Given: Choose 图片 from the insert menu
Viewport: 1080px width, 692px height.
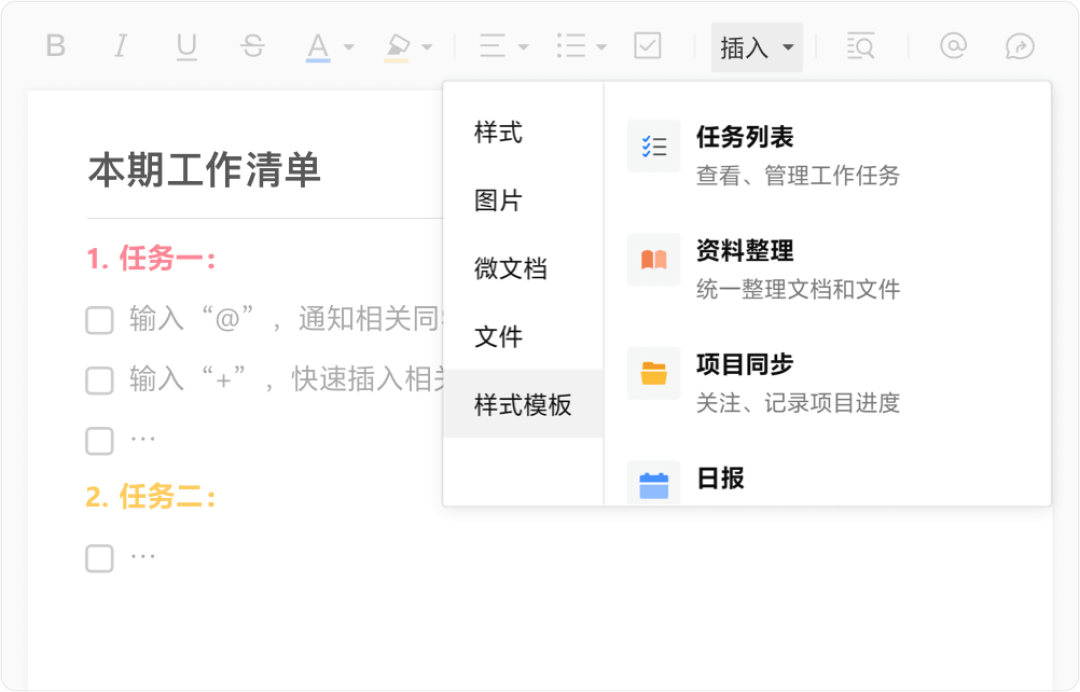Looking at the screenshot, I should click(498, 200).
